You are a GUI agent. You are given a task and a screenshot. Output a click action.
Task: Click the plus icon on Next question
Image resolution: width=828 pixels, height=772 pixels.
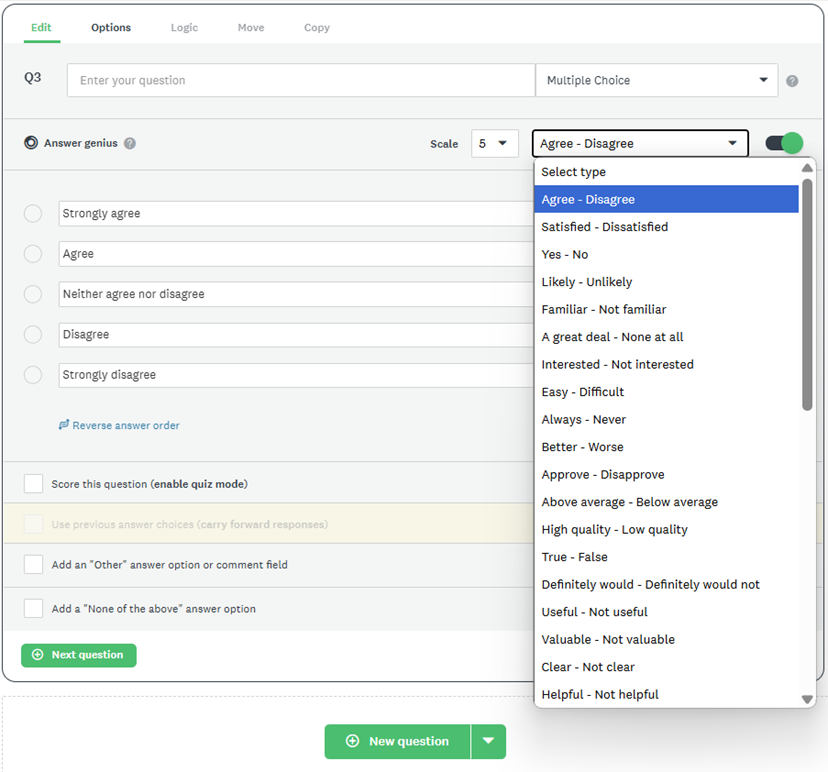[38, 655]
